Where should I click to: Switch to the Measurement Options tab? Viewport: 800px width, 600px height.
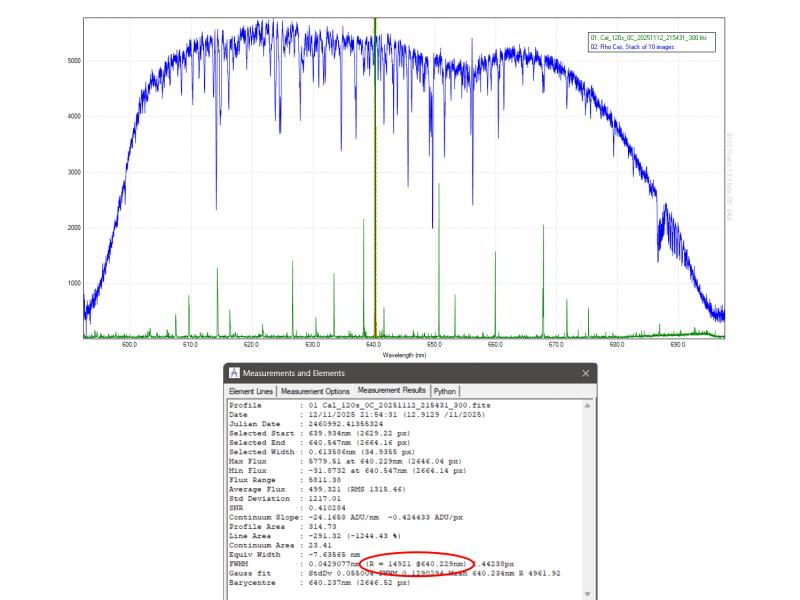[x=315, y=391]
